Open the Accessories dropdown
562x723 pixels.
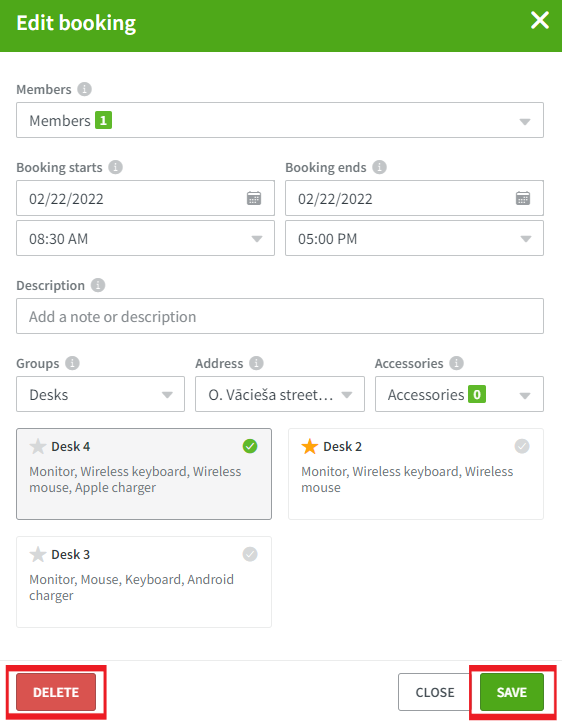pyautogui.click(x=459, y=394)
